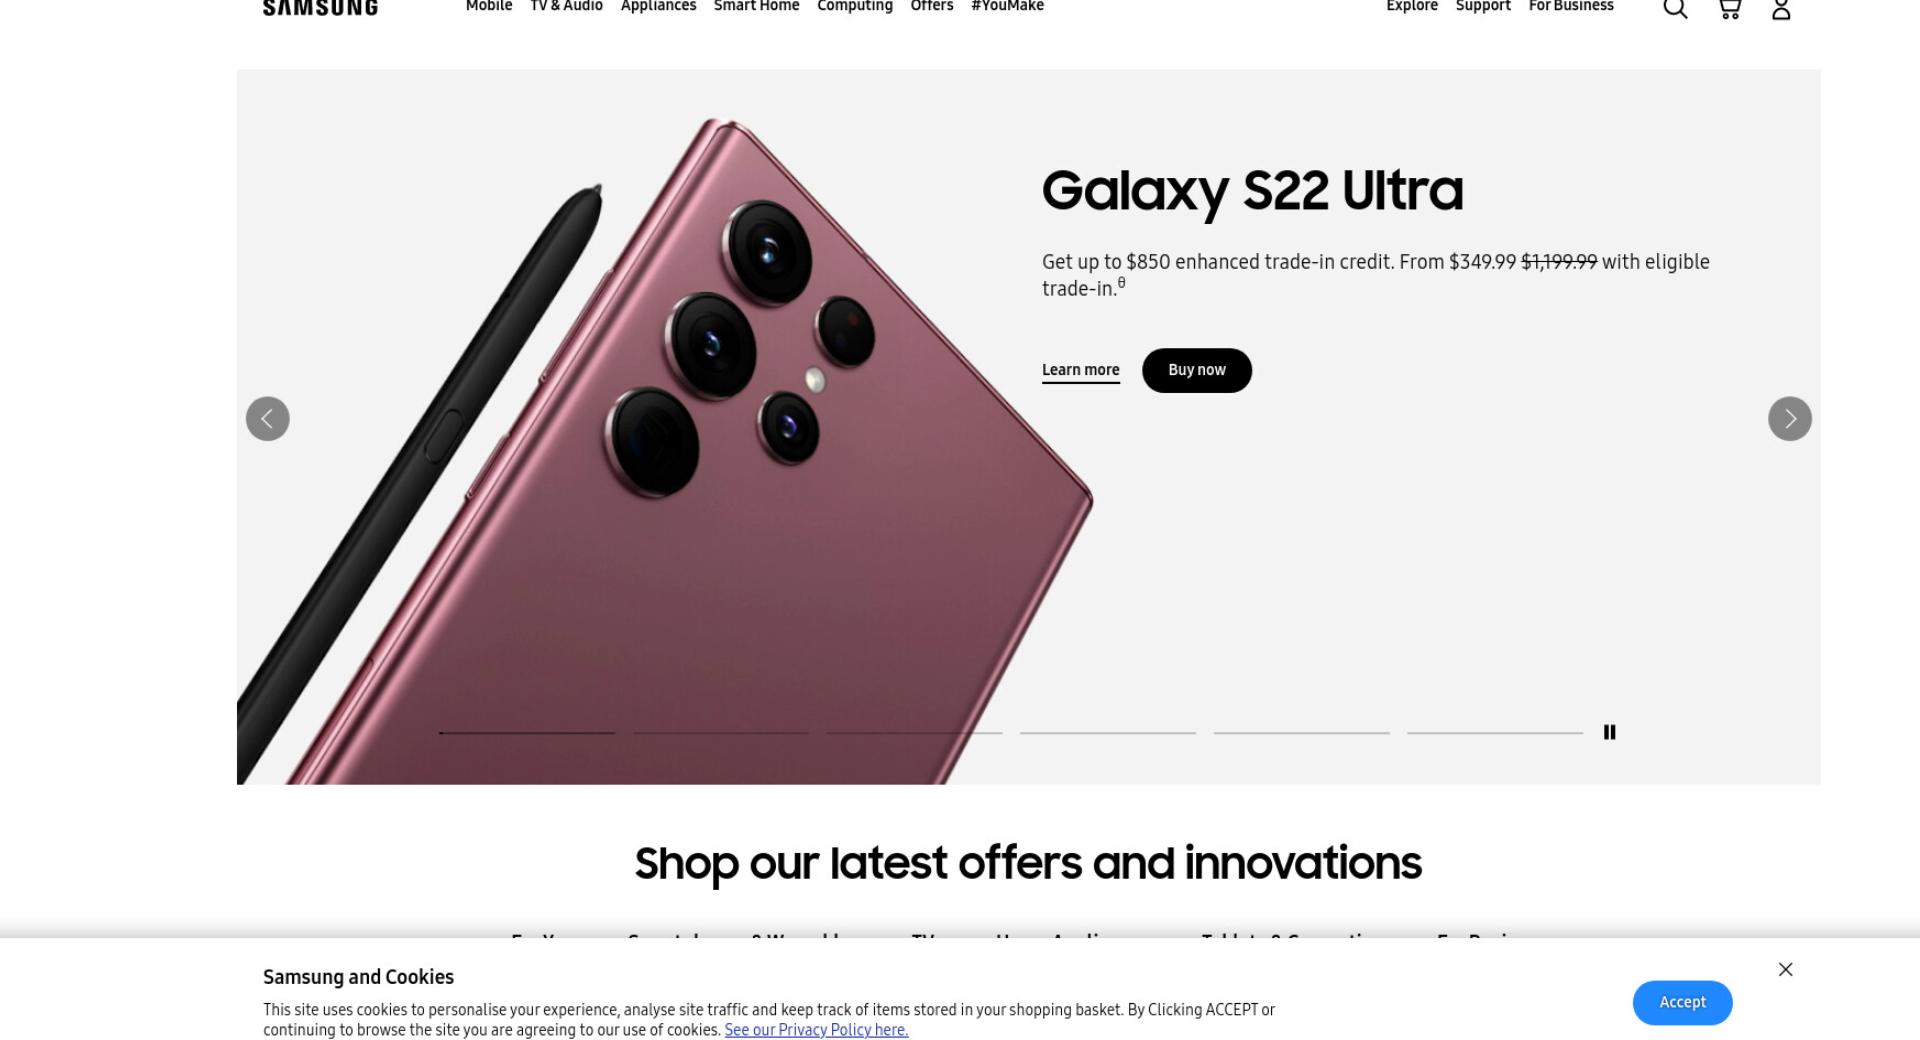The width and height of the screenshot is (1920, 1040).
Task: Jump to the fourth carousel slide indicator
Action: click(x=1108, y=733)
